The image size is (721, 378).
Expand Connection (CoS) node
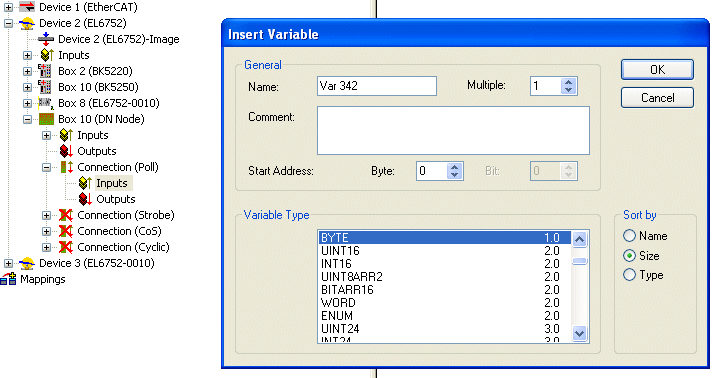pyautogui.click(x=46, y=231)
